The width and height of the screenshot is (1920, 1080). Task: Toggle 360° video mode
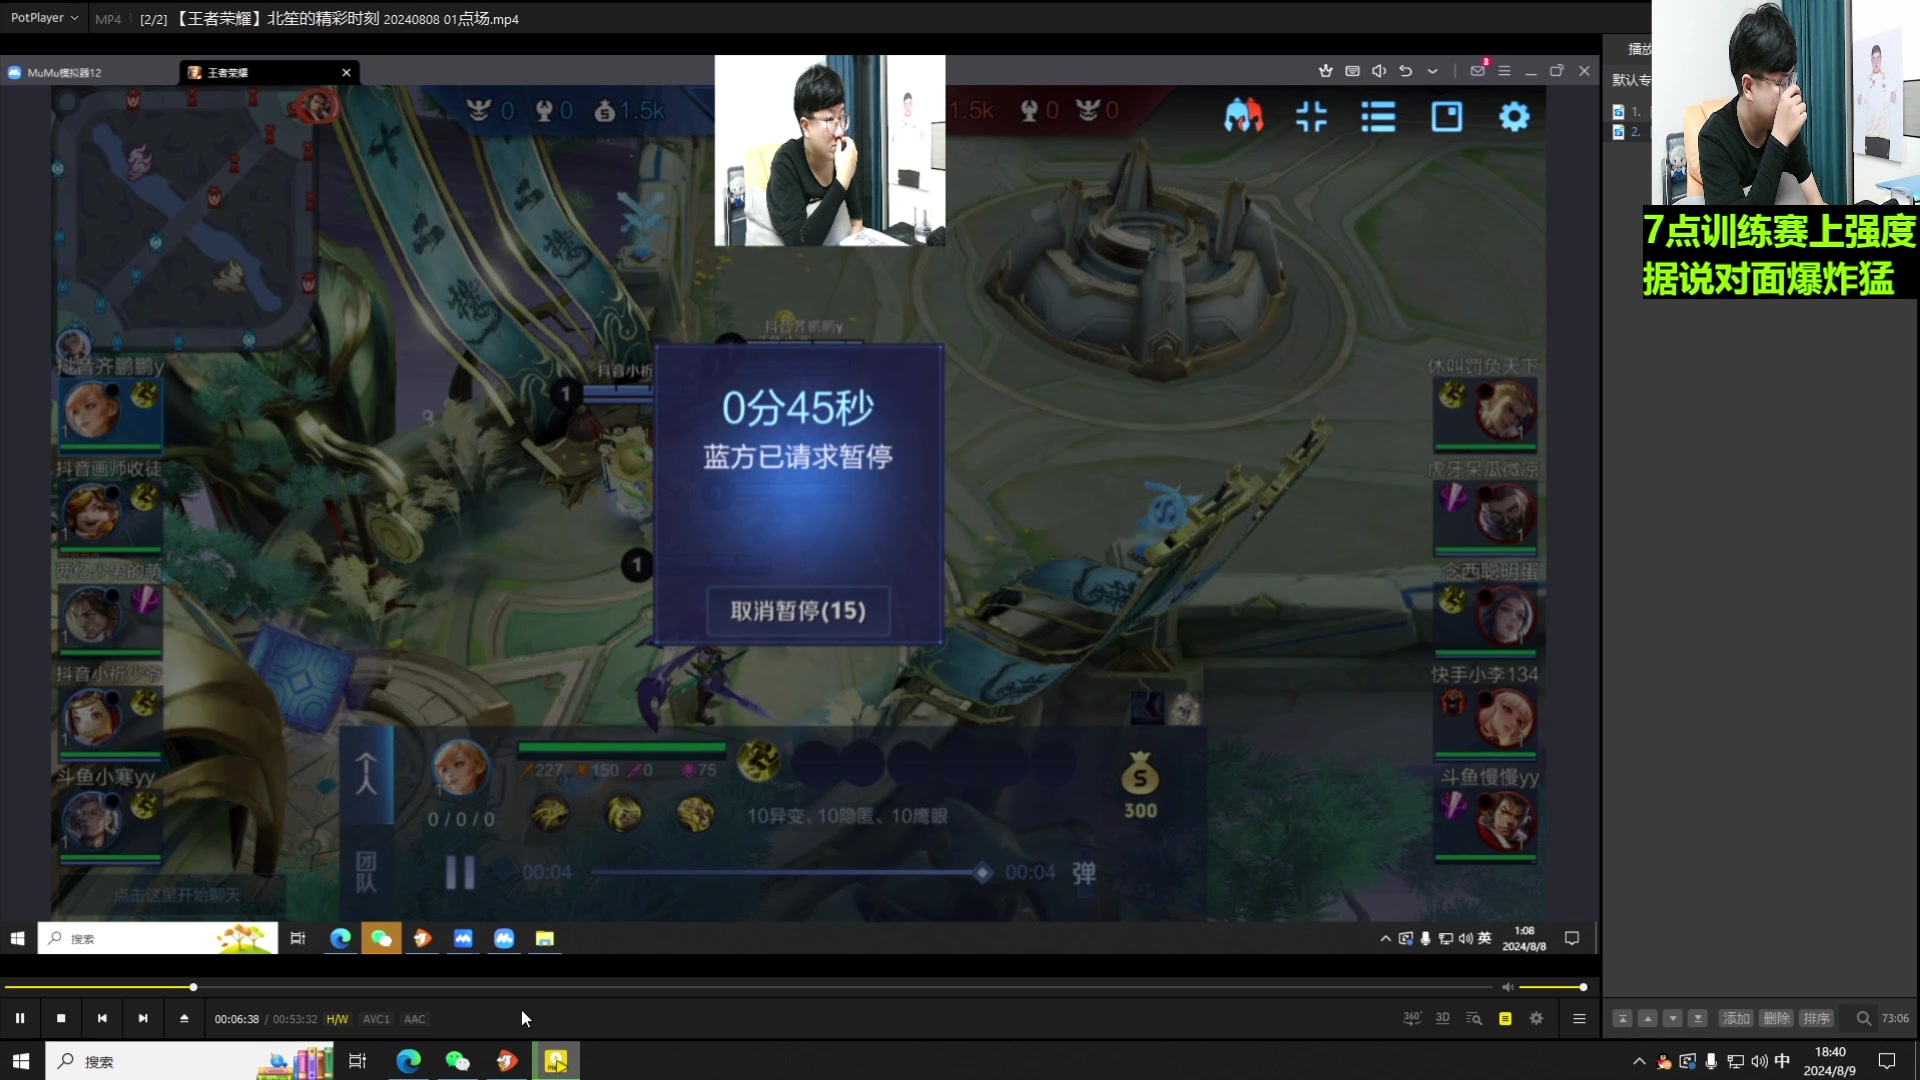(x=1412, y=1018)
